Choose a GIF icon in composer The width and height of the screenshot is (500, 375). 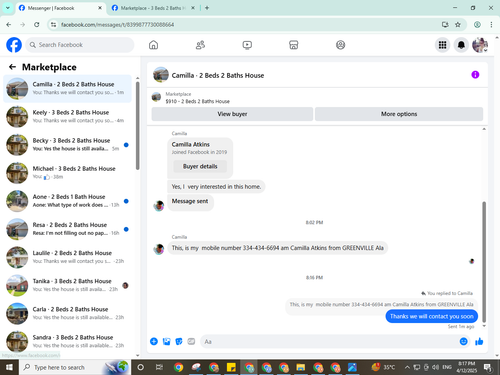click(191, 341)
